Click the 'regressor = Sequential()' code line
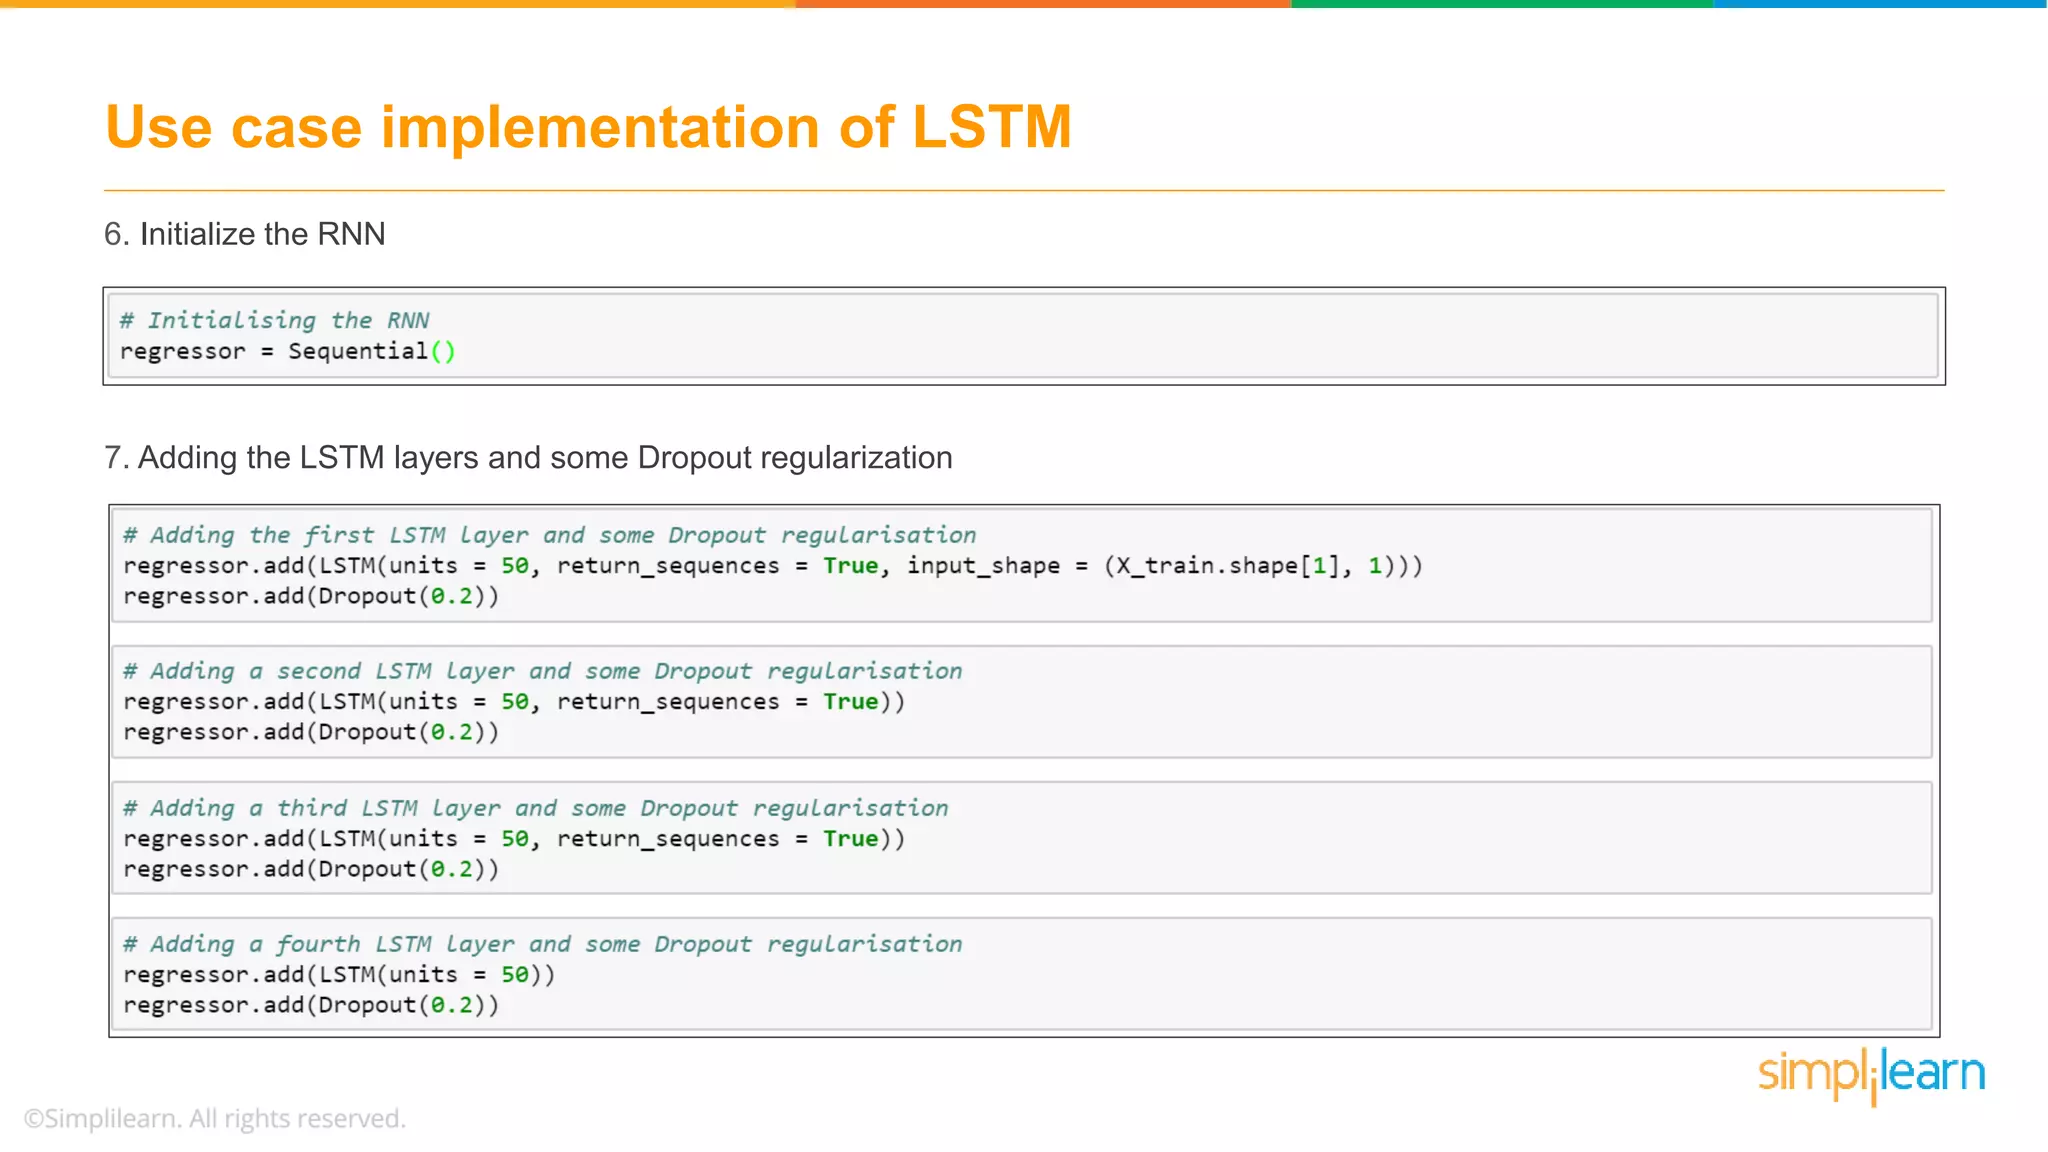 click(x=288, y=351)
